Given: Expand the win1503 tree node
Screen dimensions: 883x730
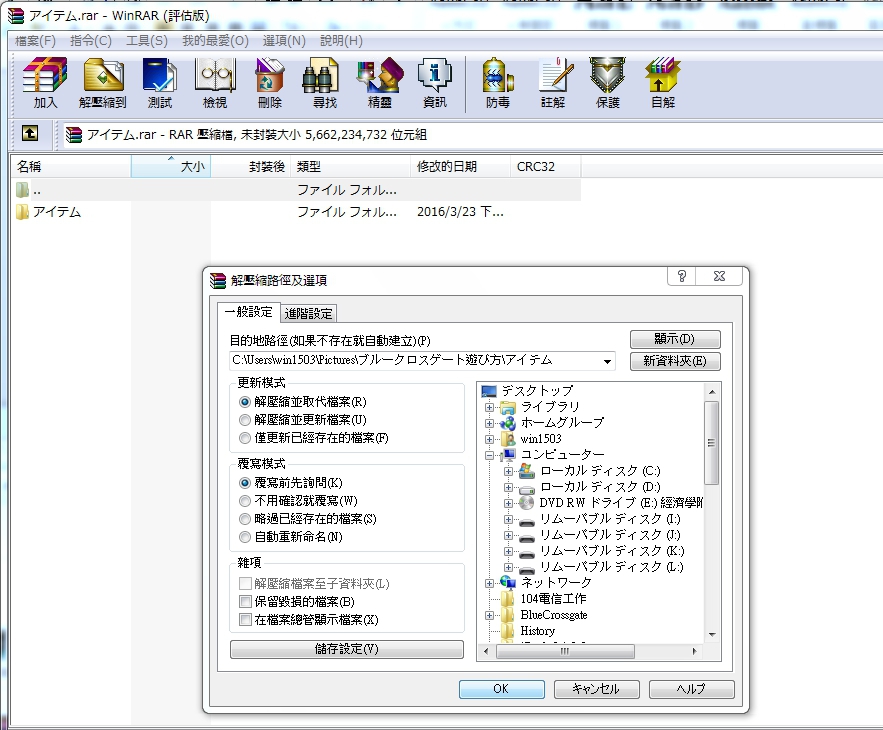Looking at the screenshot, I should pos(489,439).
